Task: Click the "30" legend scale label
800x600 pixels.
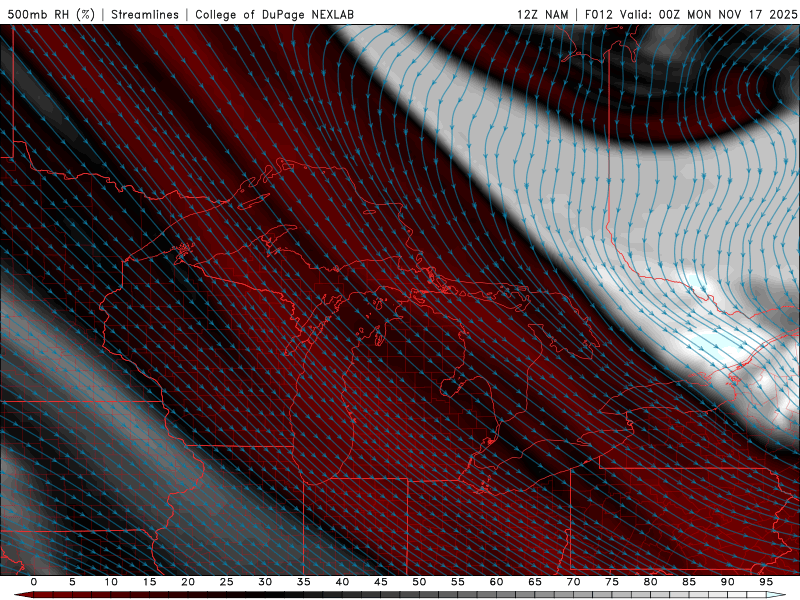Action: pos(265,582)
